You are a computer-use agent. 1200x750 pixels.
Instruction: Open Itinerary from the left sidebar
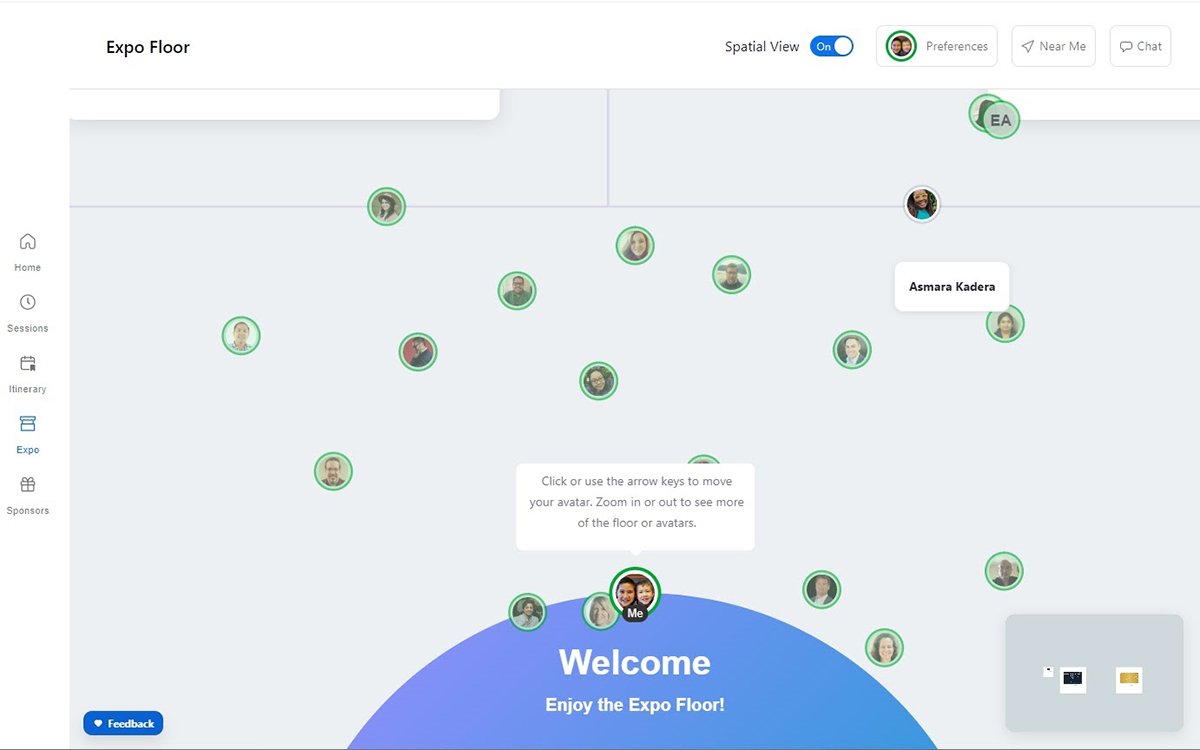[26, 371]
